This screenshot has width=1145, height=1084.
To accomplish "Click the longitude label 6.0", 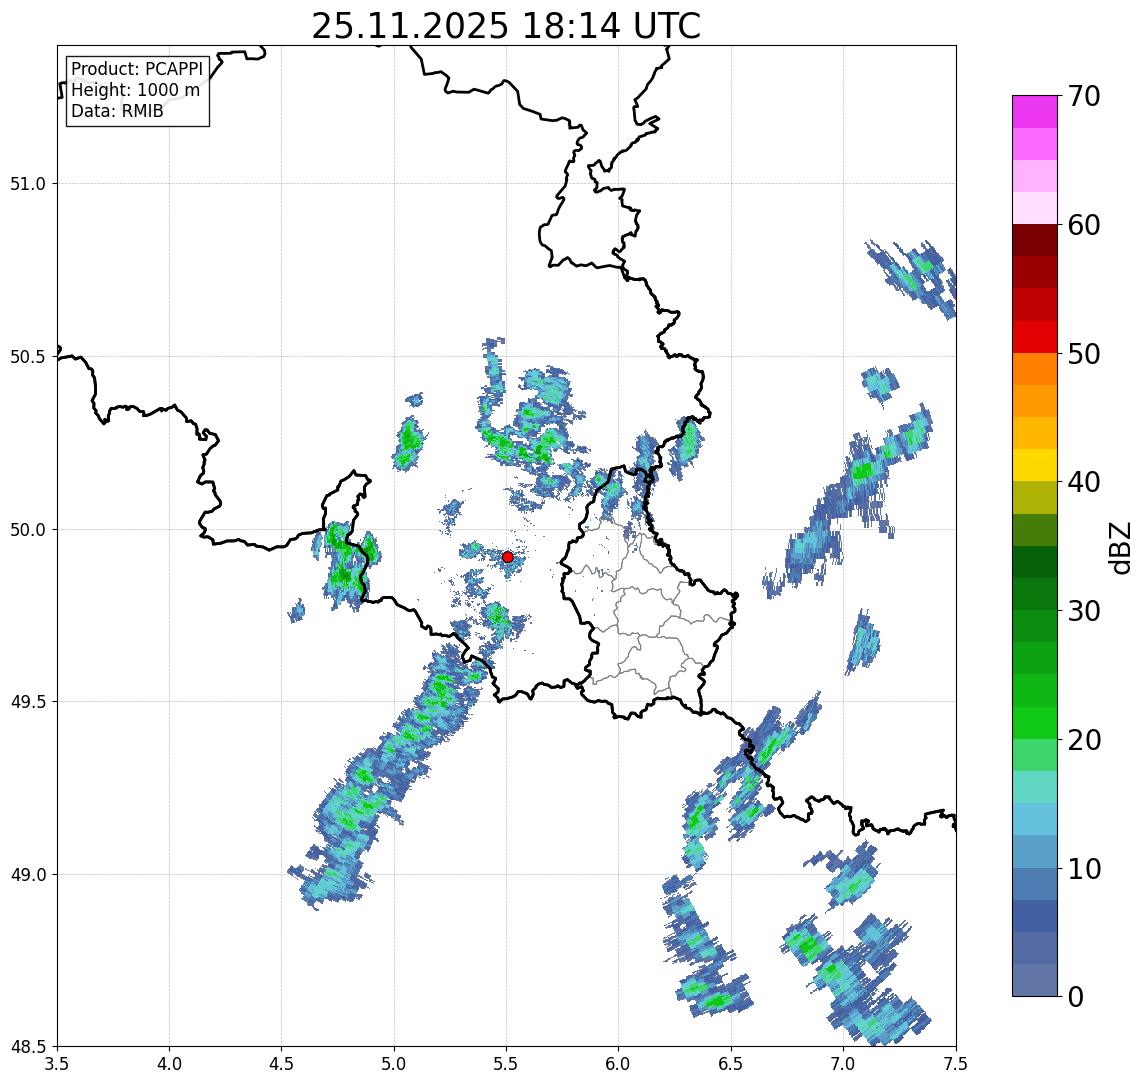I will (x=619, y=1064).
